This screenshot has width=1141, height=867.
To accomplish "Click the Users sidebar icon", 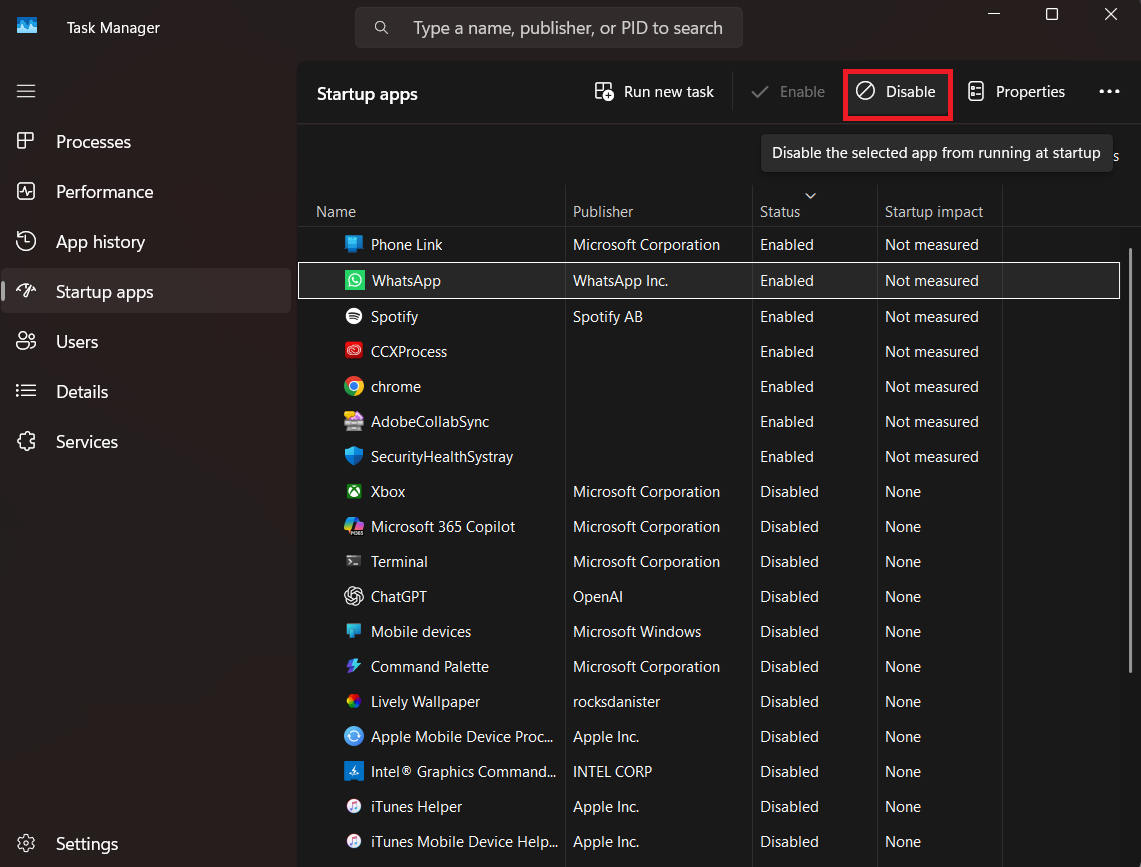I will click(x=26, y=341).
